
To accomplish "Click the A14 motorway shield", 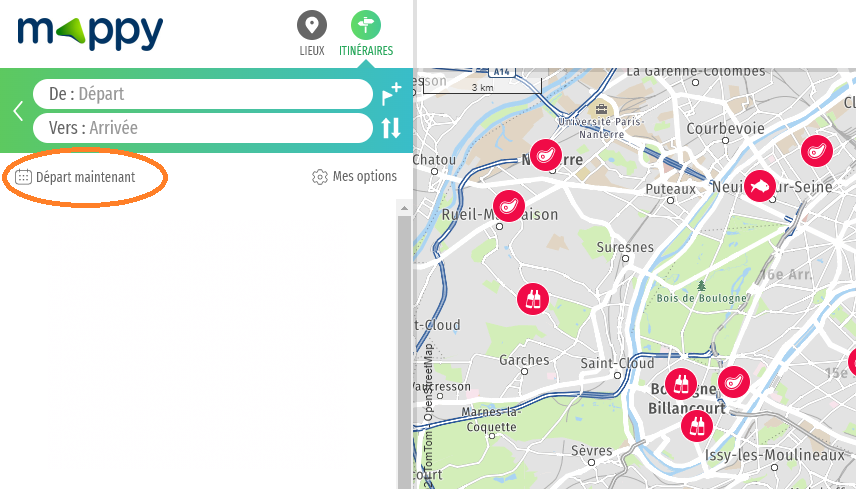I will 501,71.
